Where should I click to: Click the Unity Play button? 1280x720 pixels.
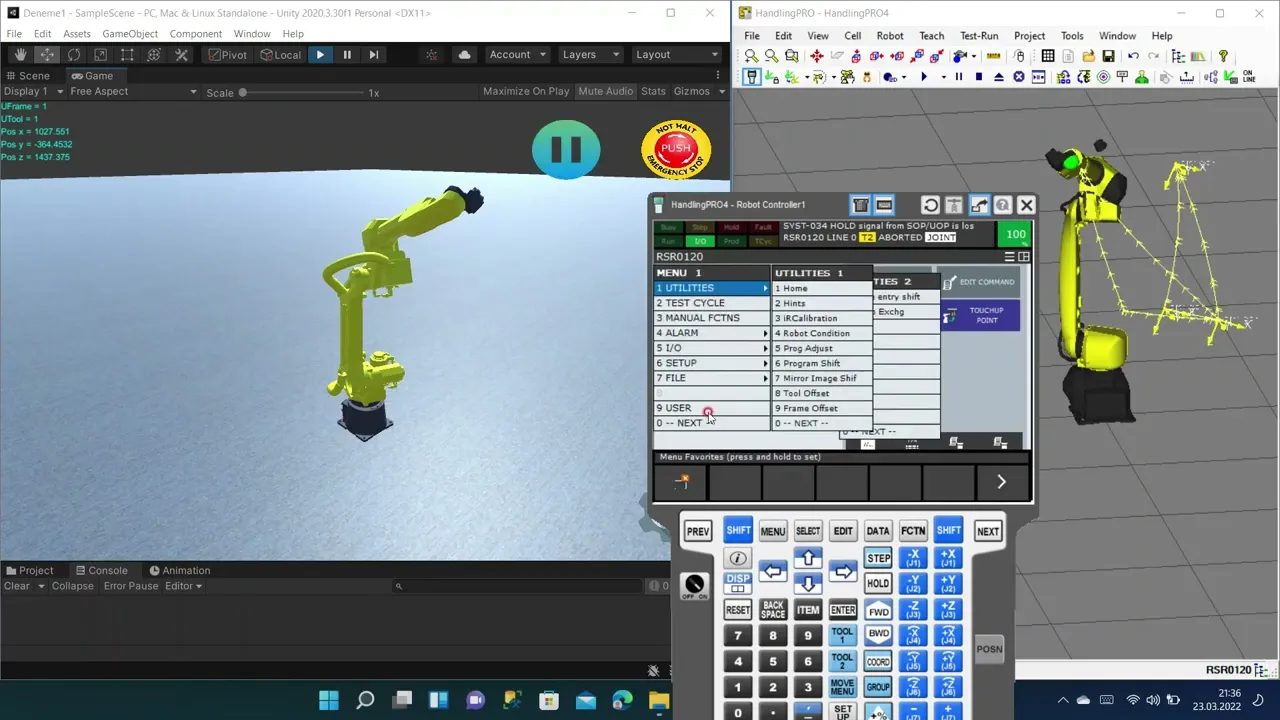pyautogui.click(x=320, y=55)
